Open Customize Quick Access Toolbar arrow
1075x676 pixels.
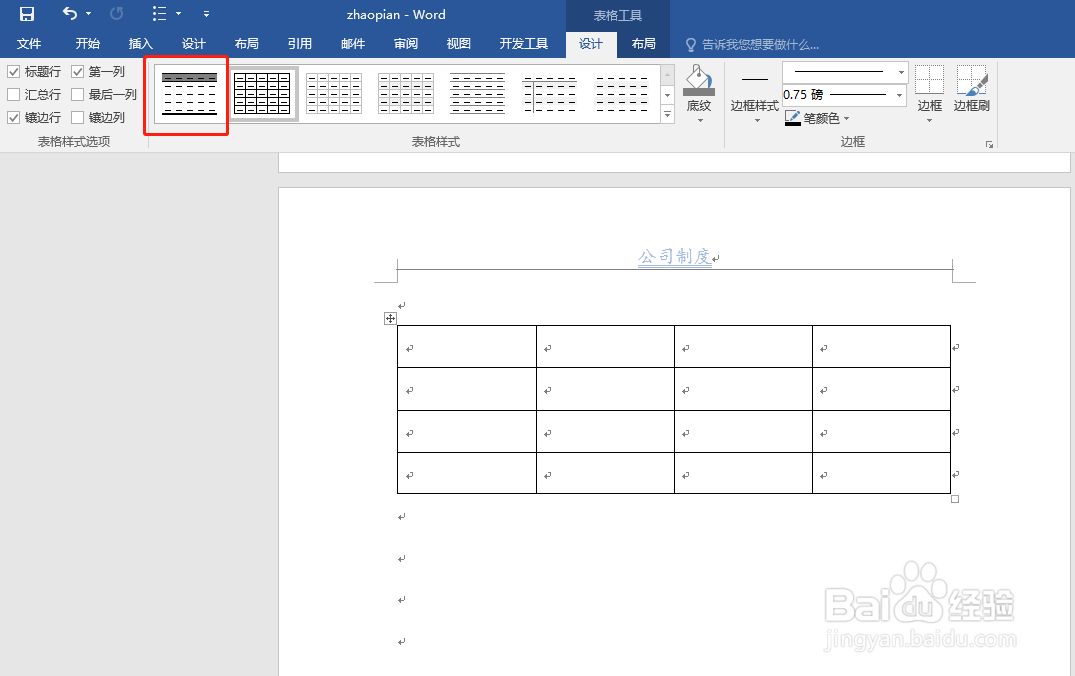(x=206, y=14)
